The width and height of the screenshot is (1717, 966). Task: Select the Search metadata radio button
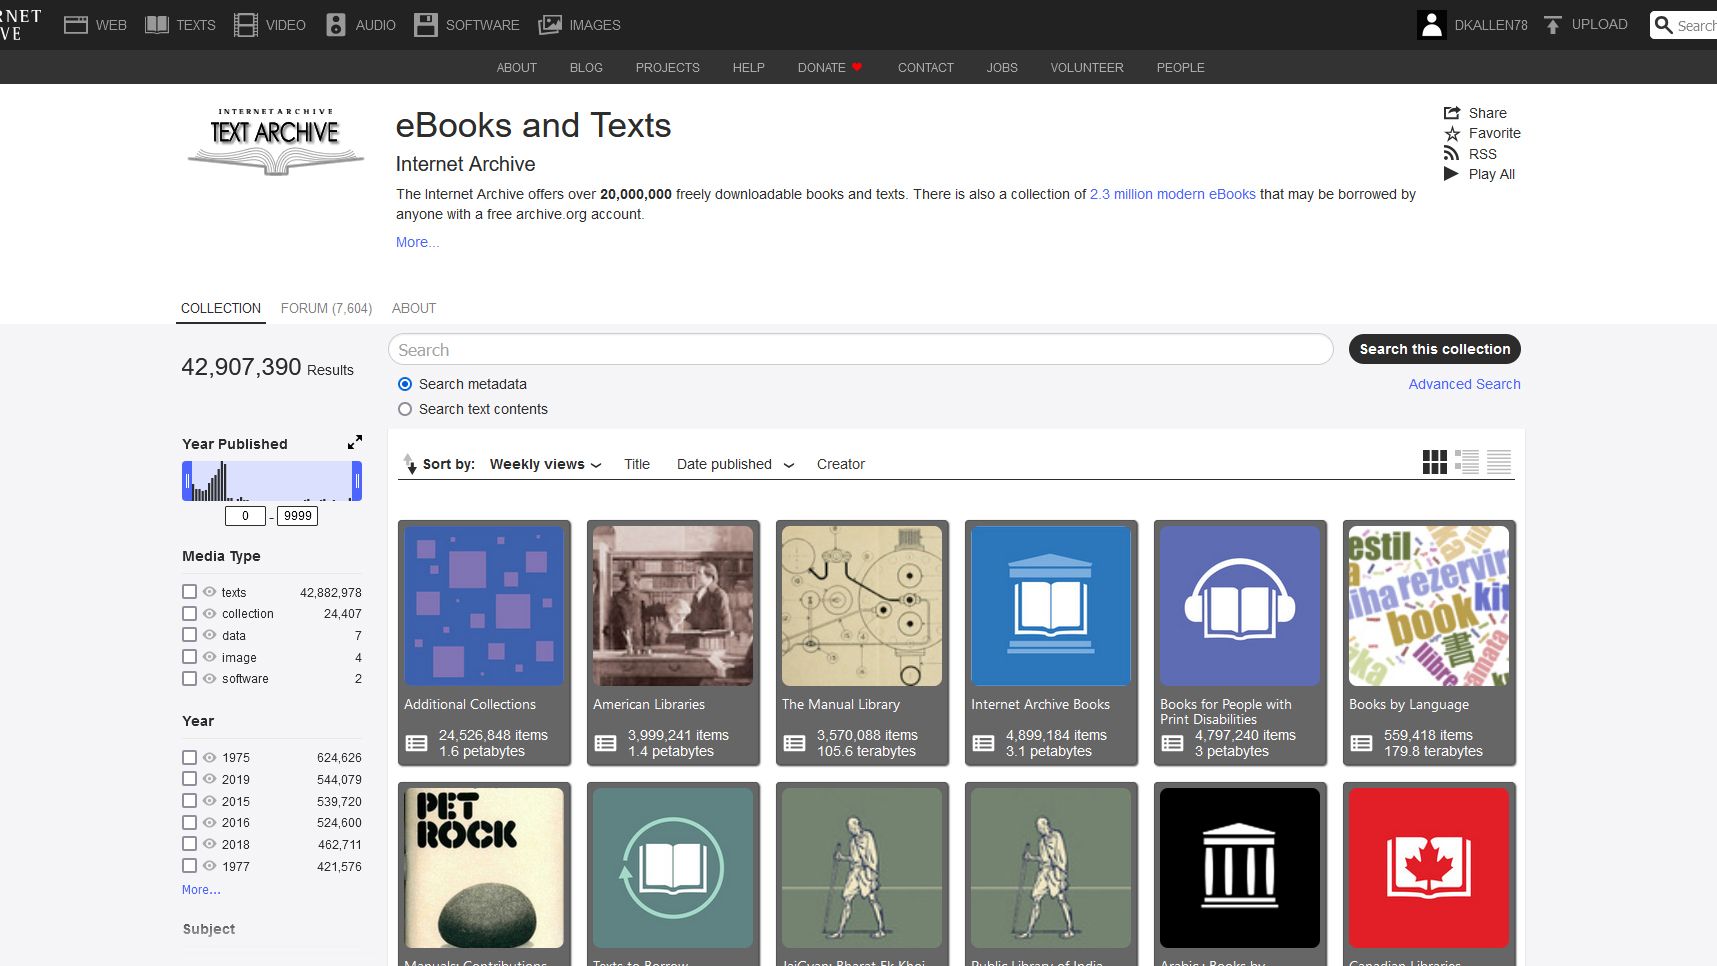[405, 384]
